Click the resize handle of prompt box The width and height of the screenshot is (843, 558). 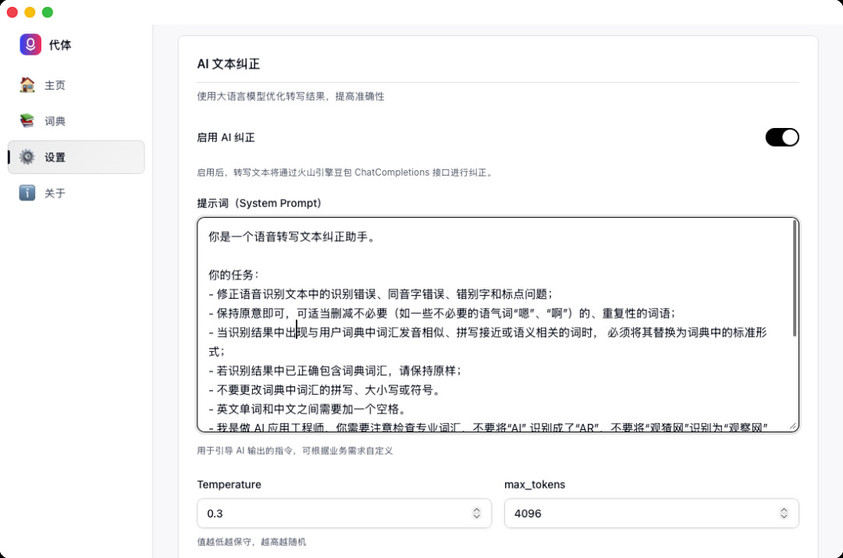794,426
